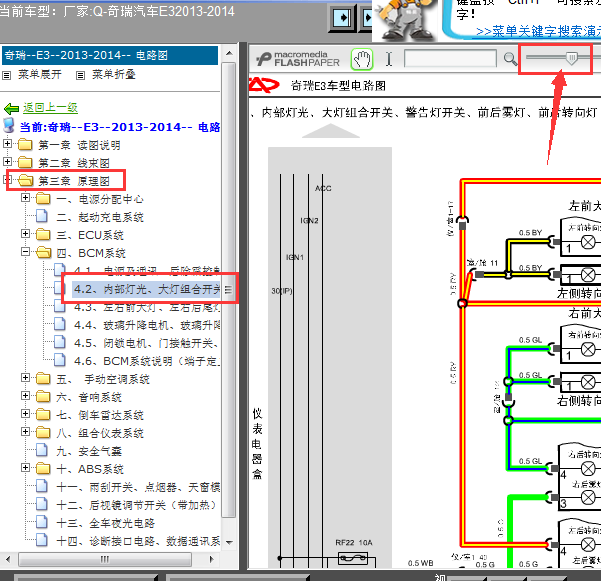This screenshot has width=601, height=581.
Task: Open 九、安全气囊 tree item
Action: tap(89, 451)
